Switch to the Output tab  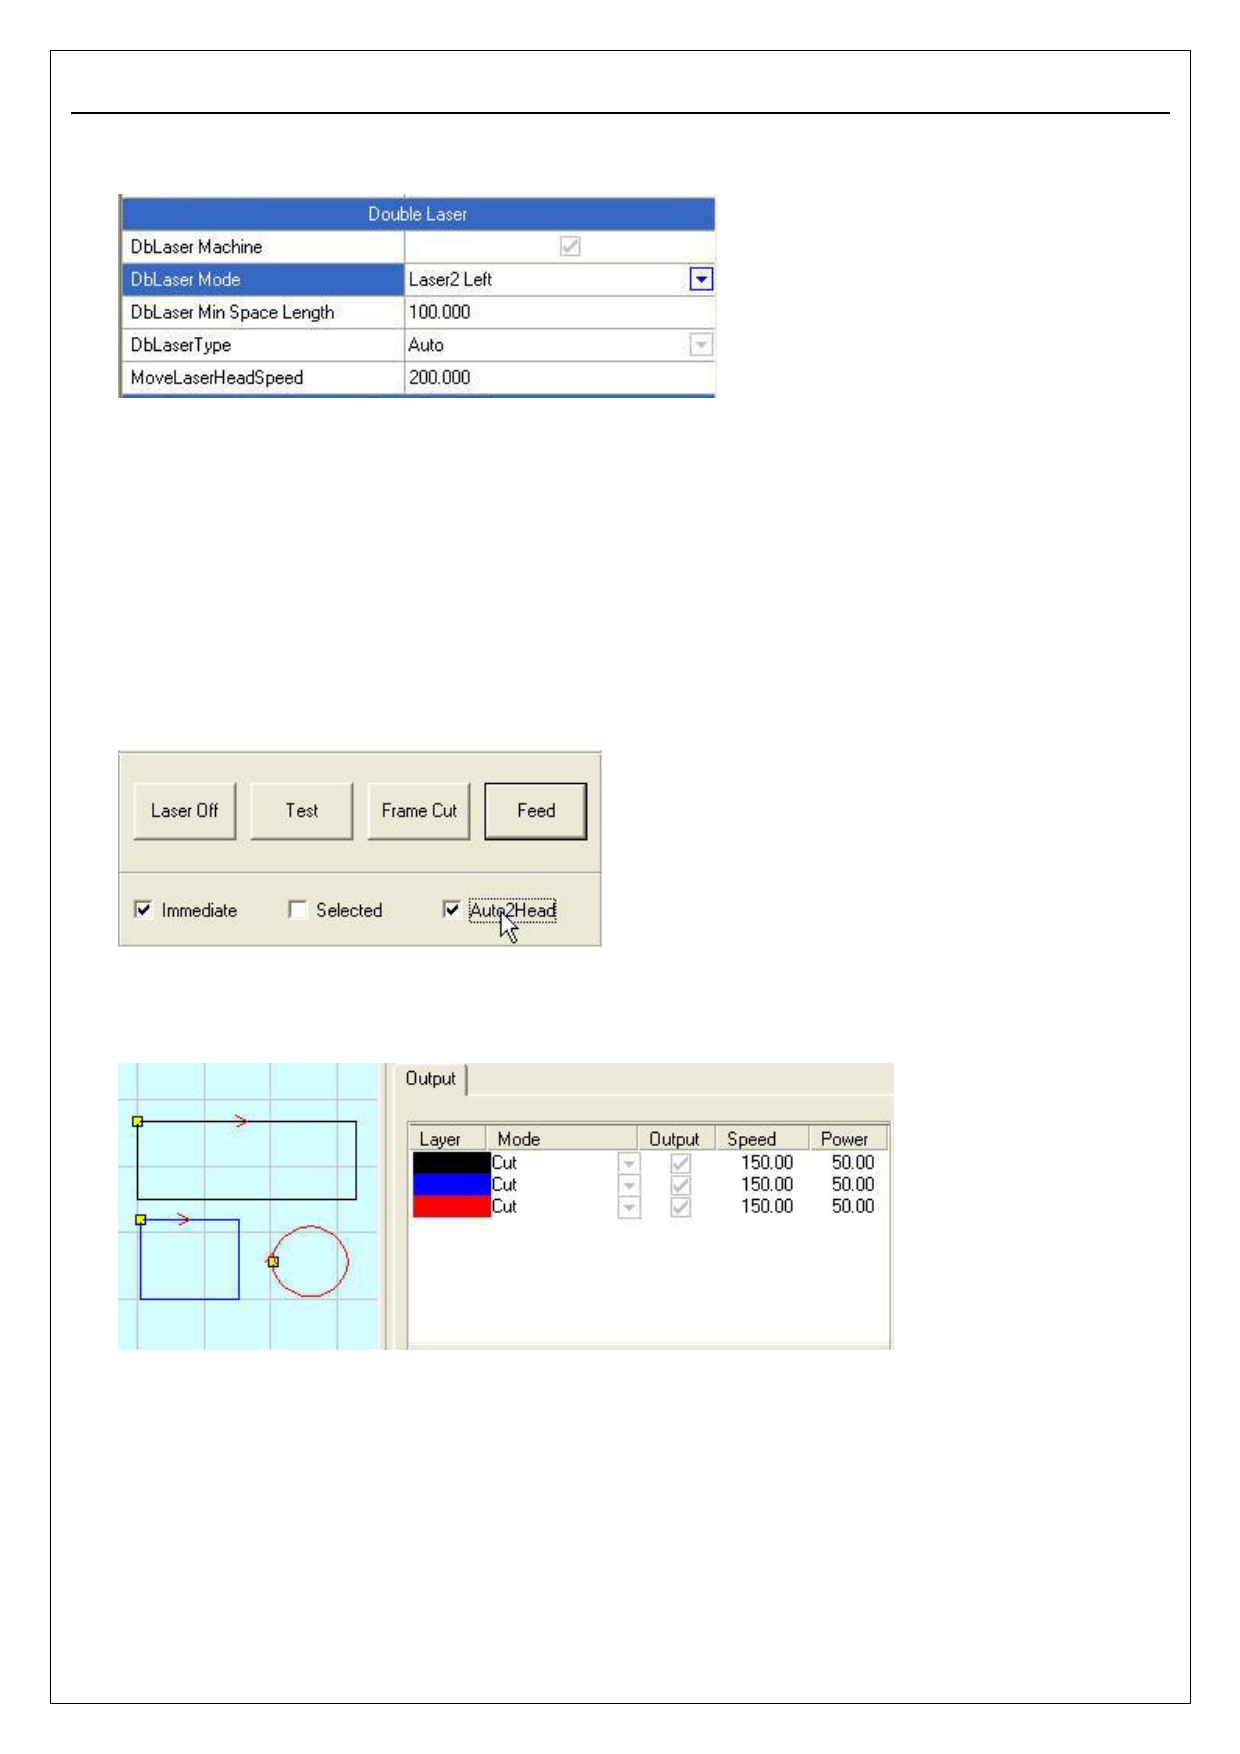(430, 1079)
